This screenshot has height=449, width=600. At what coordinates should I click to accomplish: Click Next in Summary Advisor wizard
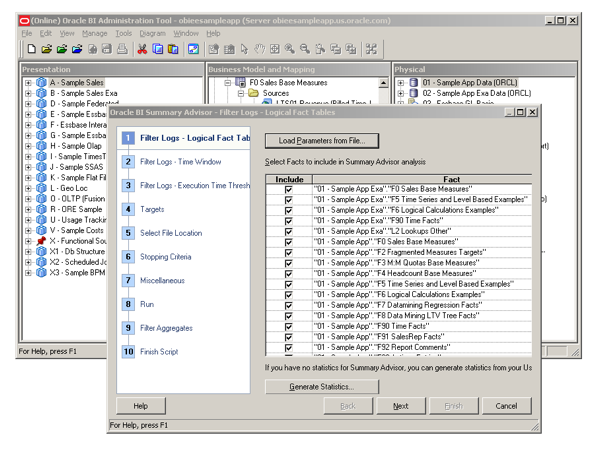pos(401,406)
